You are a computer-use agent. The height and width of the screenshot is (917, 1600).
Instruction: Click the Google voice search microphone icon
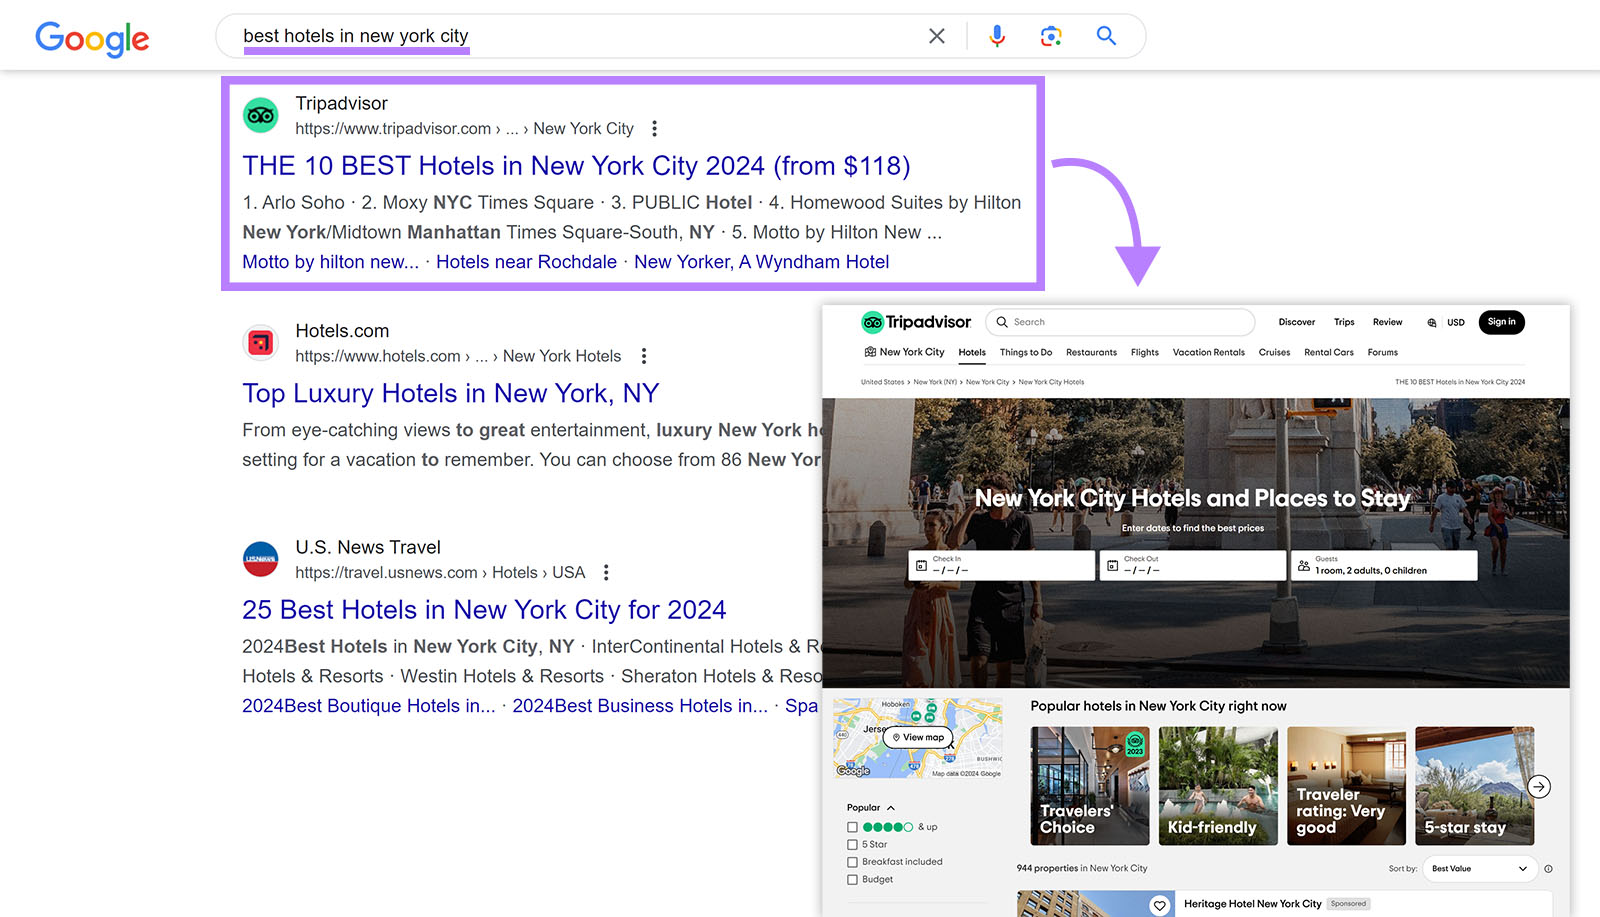(x=995, y=35)
